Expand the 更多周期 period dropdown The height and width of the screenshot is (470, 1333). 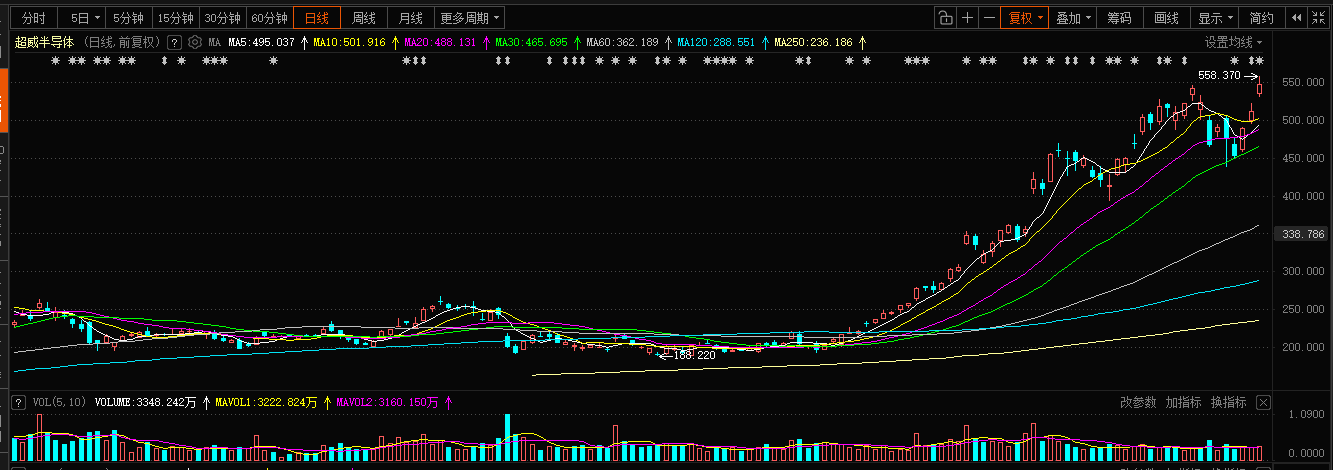click(x=469, y=18)
